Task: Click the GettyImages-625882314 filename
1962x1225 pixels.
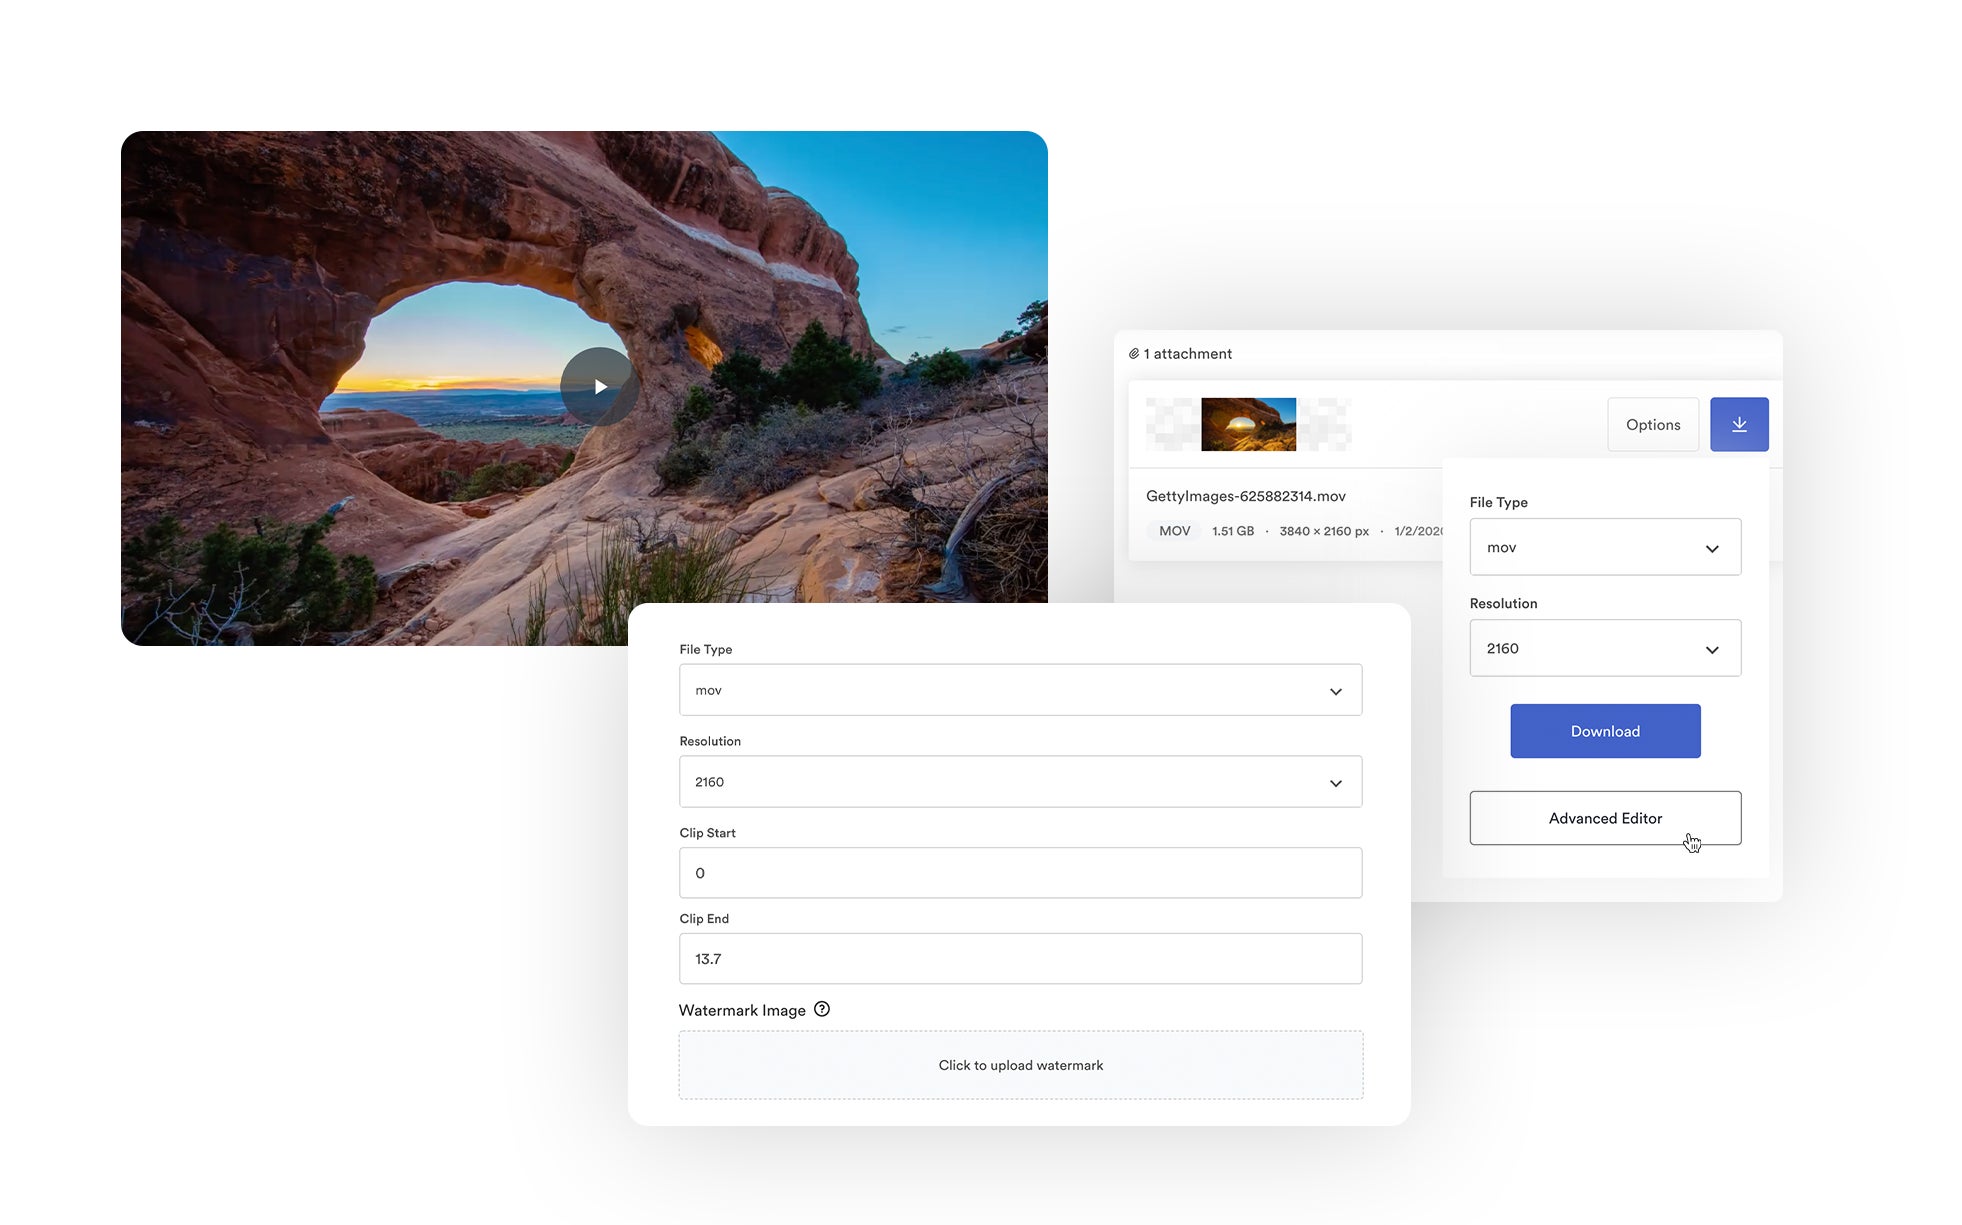Action: (1245, 495)
